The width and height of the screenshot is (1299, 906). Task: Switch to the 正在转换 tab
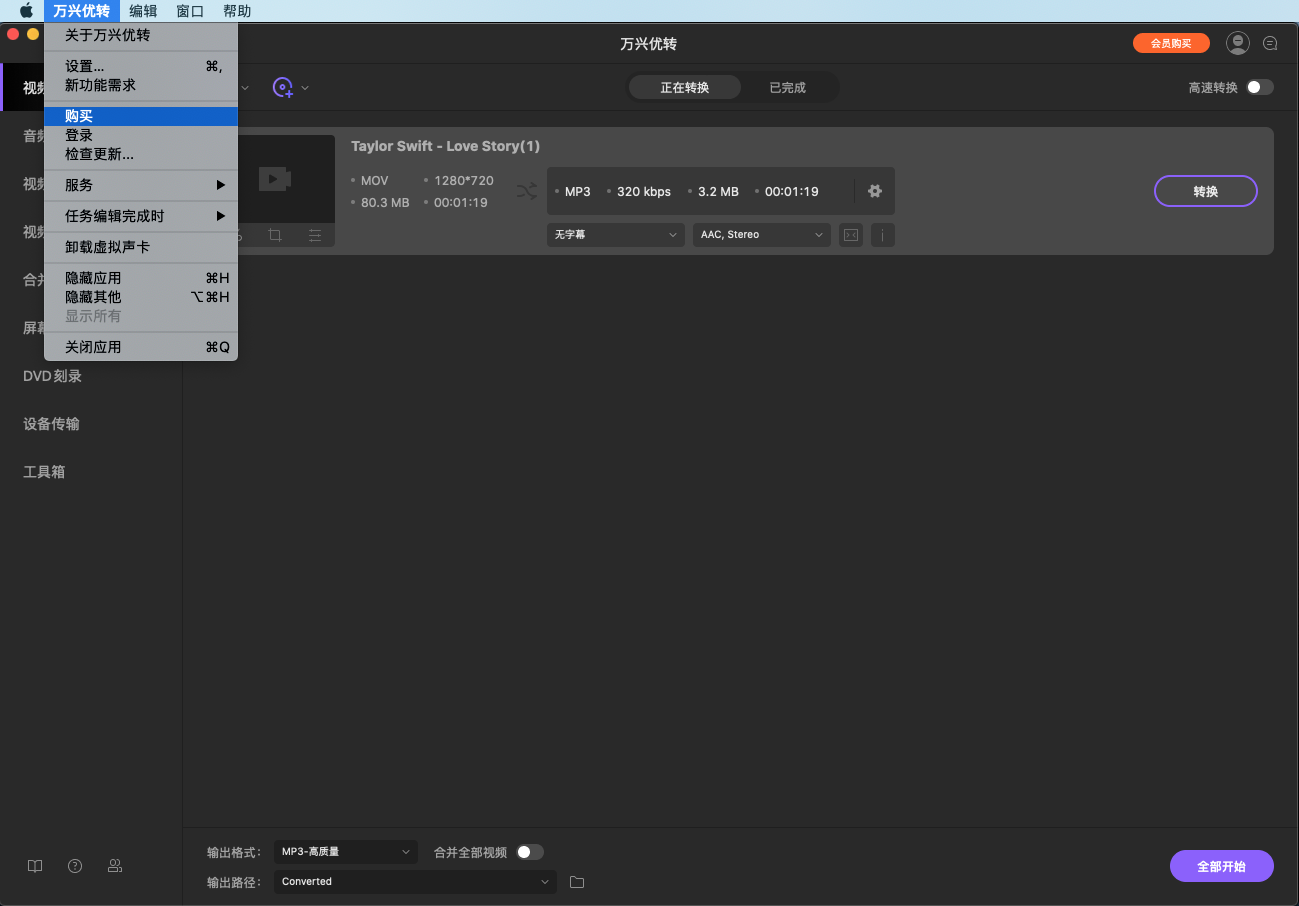(x=685, y=88)
